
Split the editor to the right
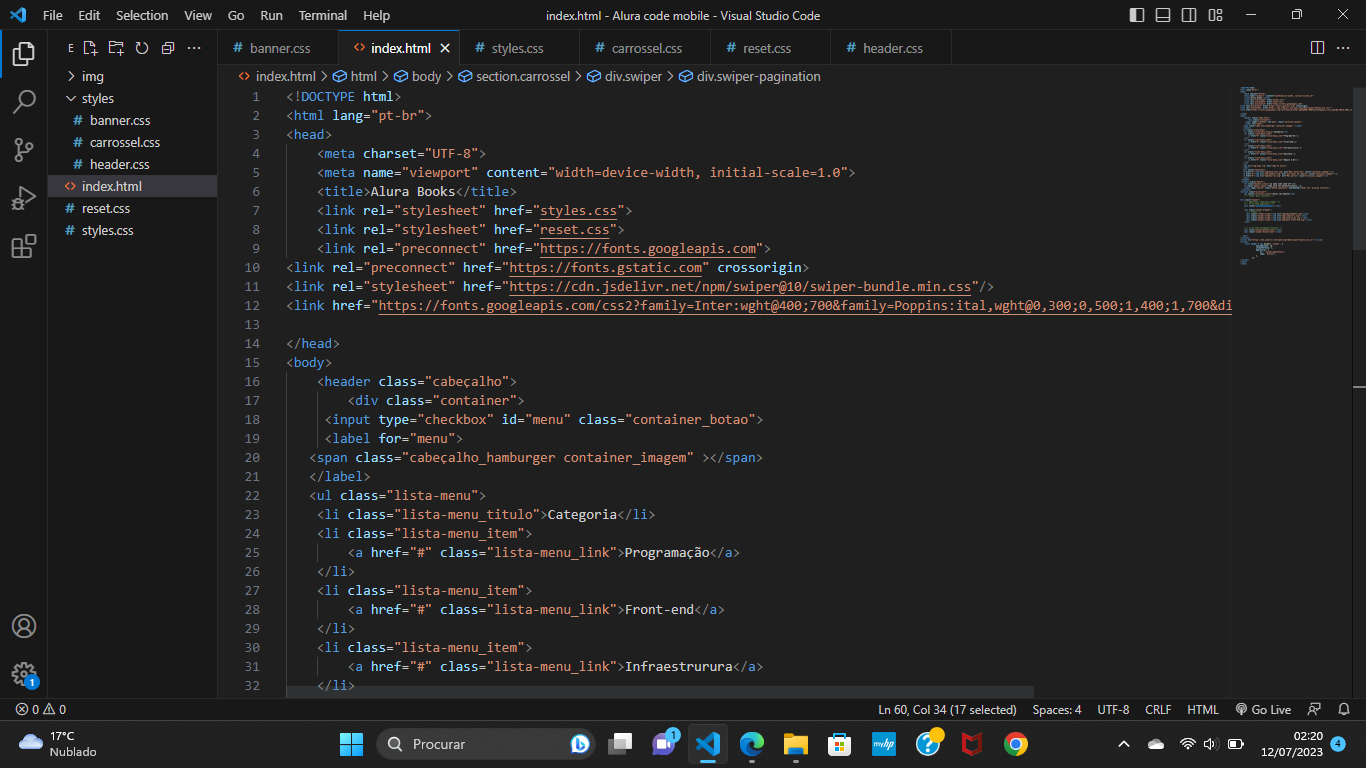[1317, 48]
